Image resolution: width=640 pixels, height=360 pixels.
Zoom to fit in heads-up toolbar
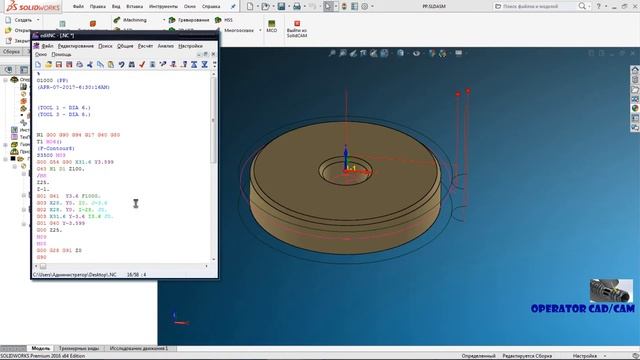coord(333,53)
